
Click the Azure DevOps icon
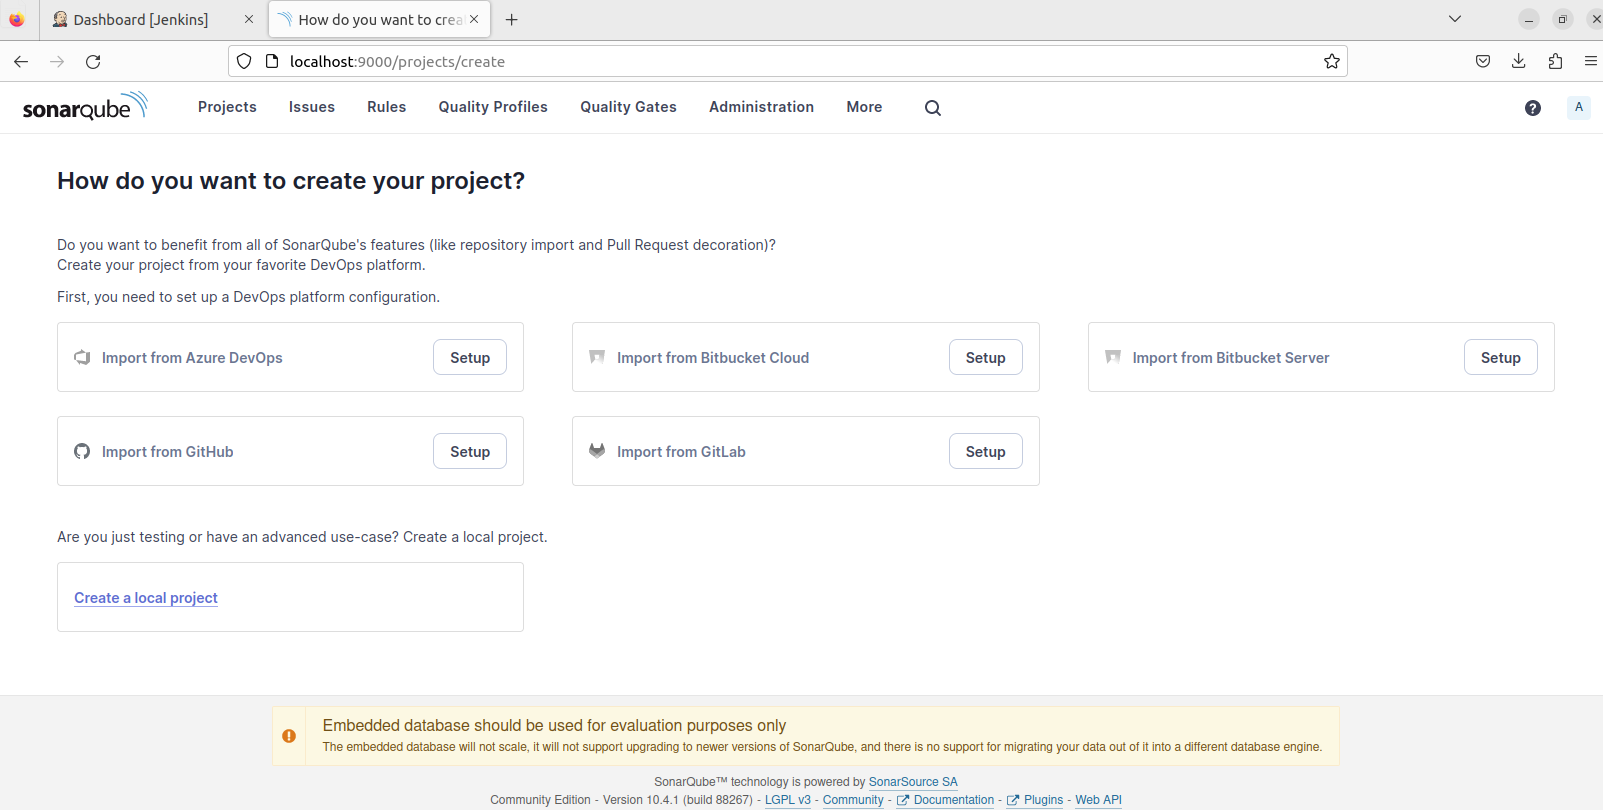coord(82,357)
